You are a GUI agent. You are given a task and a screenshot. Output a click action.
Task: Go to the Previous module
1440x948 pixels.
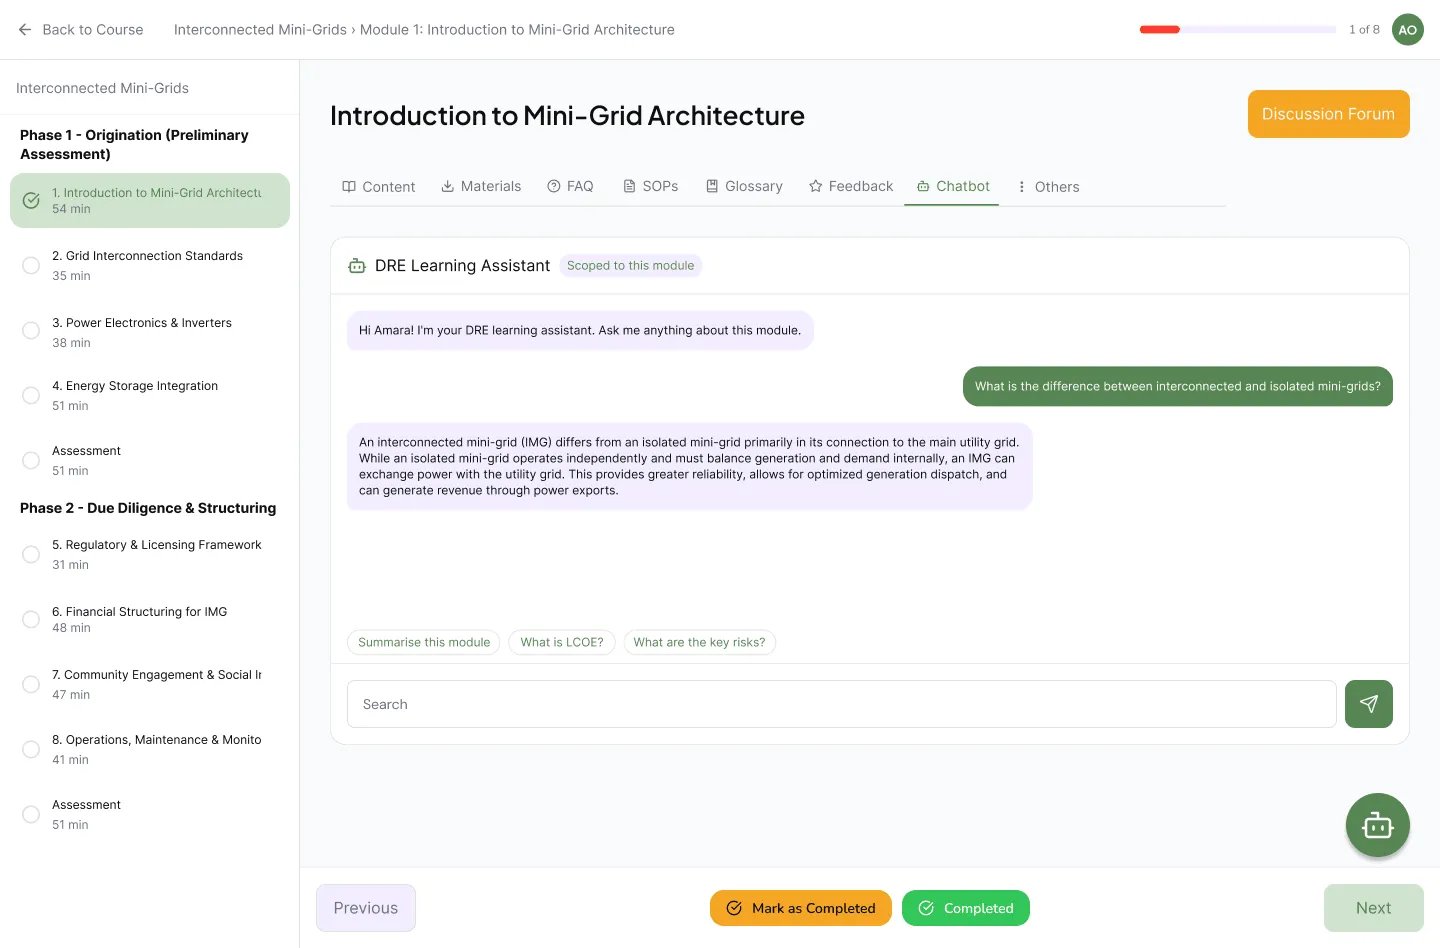point(366,908)
